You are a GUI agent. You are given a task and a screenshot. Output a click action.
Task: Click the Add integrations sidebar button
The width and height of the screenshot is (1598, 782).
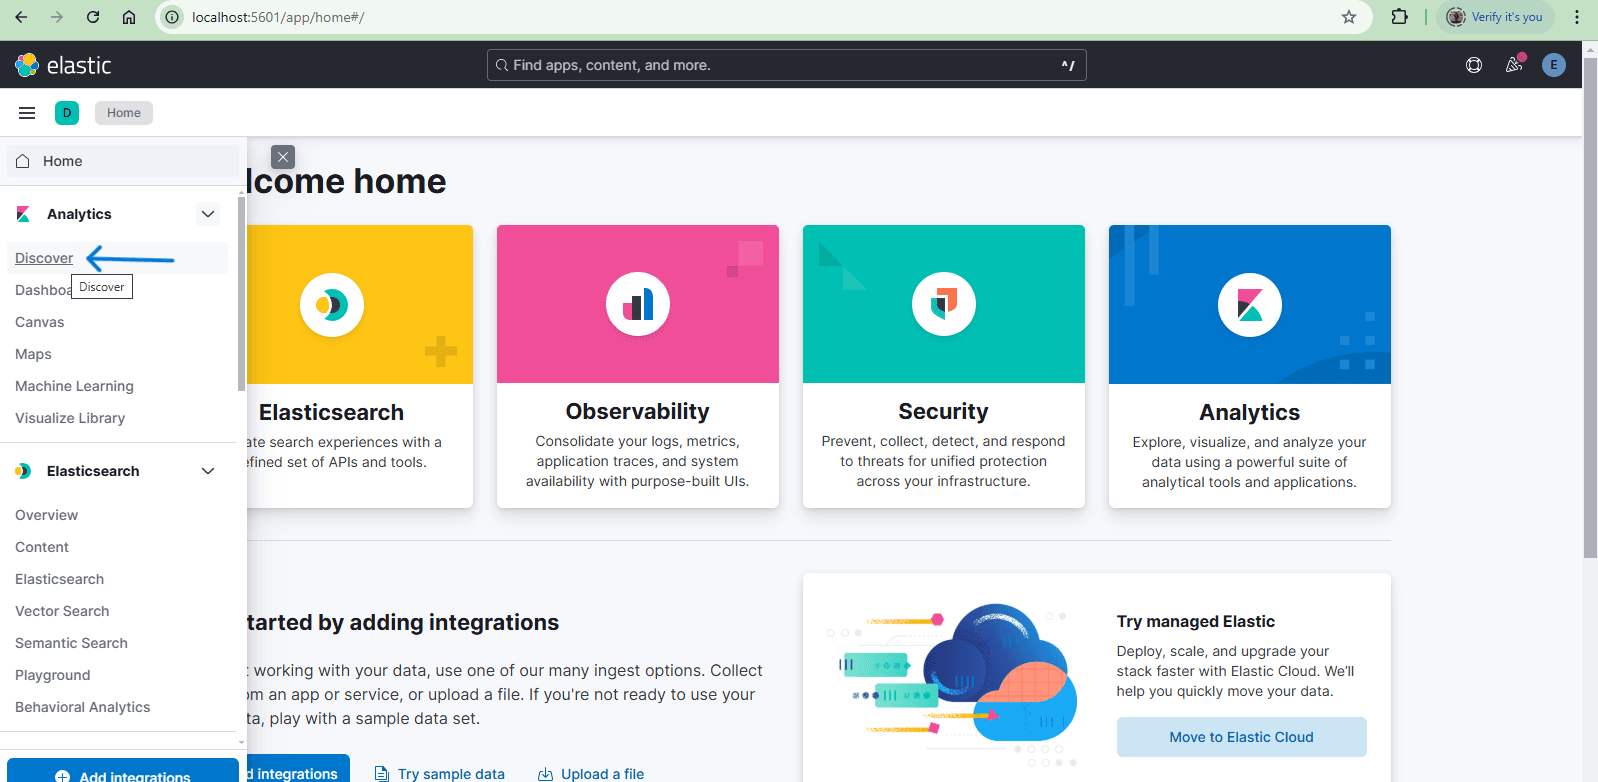(x=122, y=771)
